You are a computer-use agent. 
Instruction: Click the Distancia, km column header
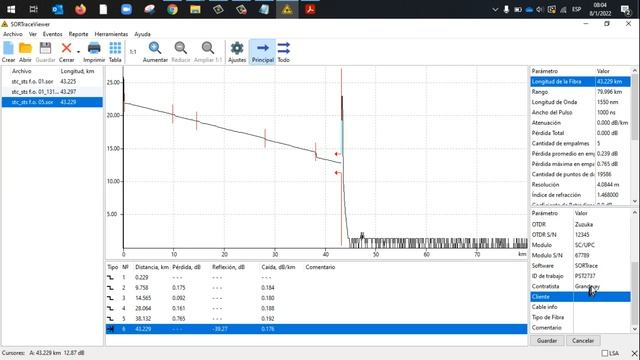[152, 267]
